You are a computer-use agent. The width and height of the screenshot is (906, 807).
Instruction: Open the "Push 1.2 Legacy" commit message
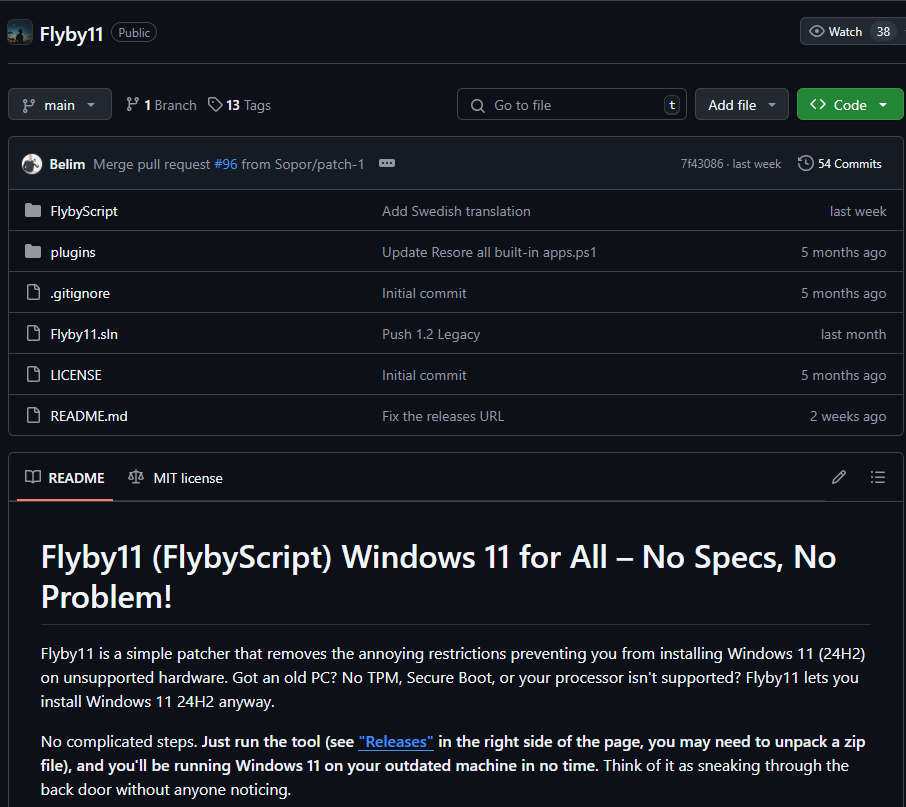[x=430, y=334]
